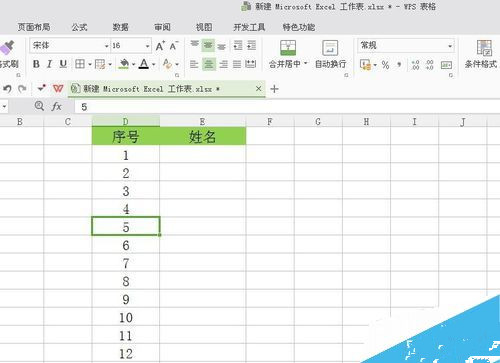The image size is (500, 363).
Task: Click the 自动换行 wrap text icon
Action: [330, 48]
